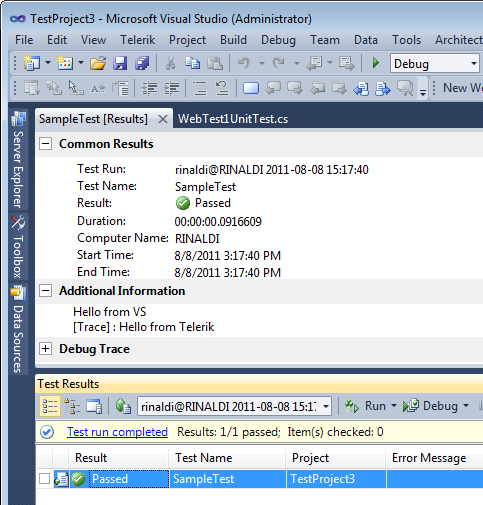Image resolution: width=483 pixels, height=505 pixels.
Task: Click the green Start Debugging arrow
Action: click(376, 63)
